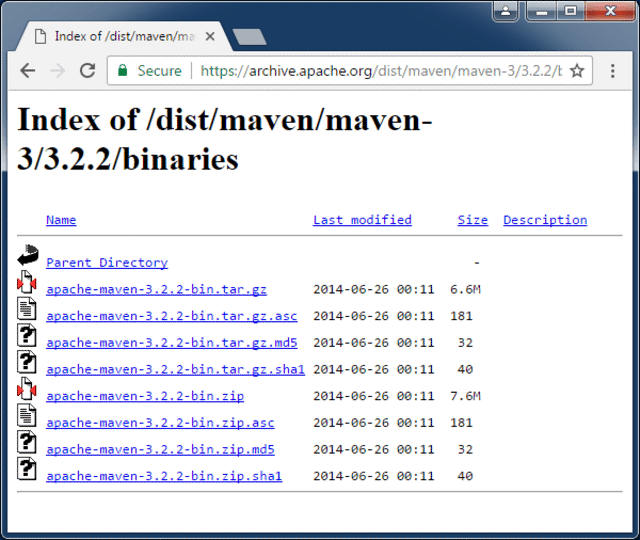
Task: Open apache-maven-3.2.2-bin.tar.gz.md5 link
Action: coord(171,343)
